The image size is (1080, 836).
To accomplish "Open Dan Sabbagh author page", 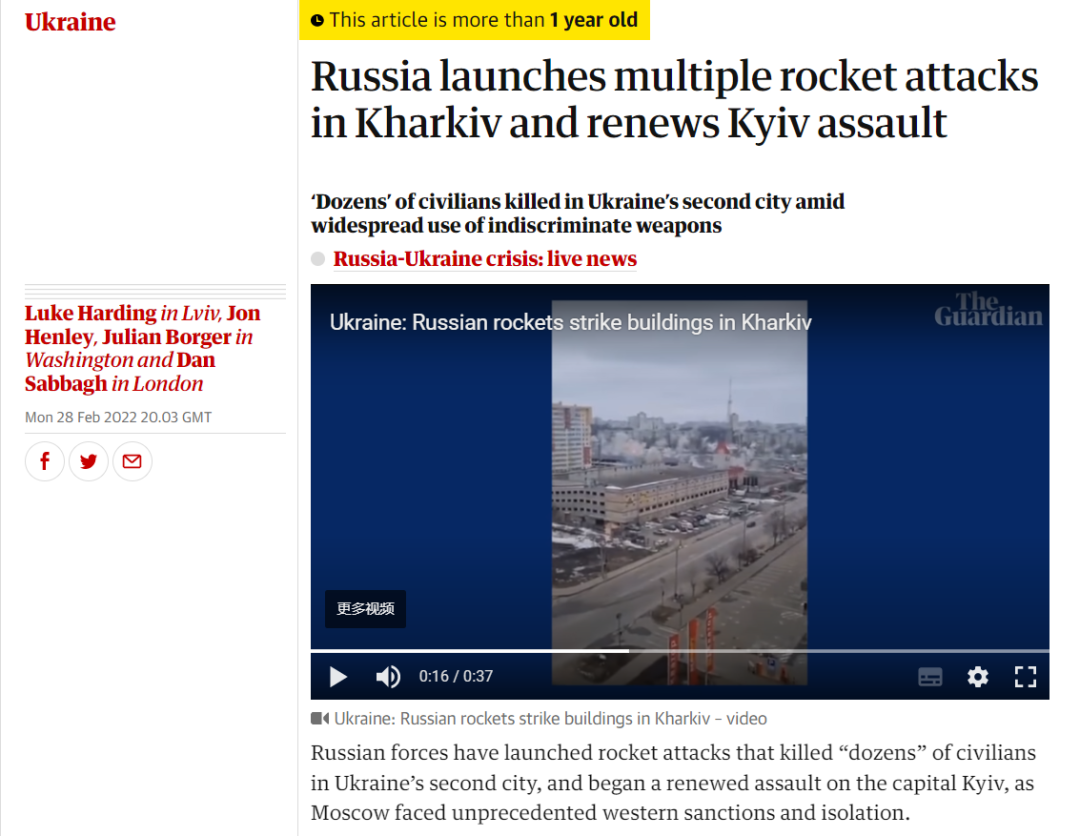I will click(x=120, y=372).
